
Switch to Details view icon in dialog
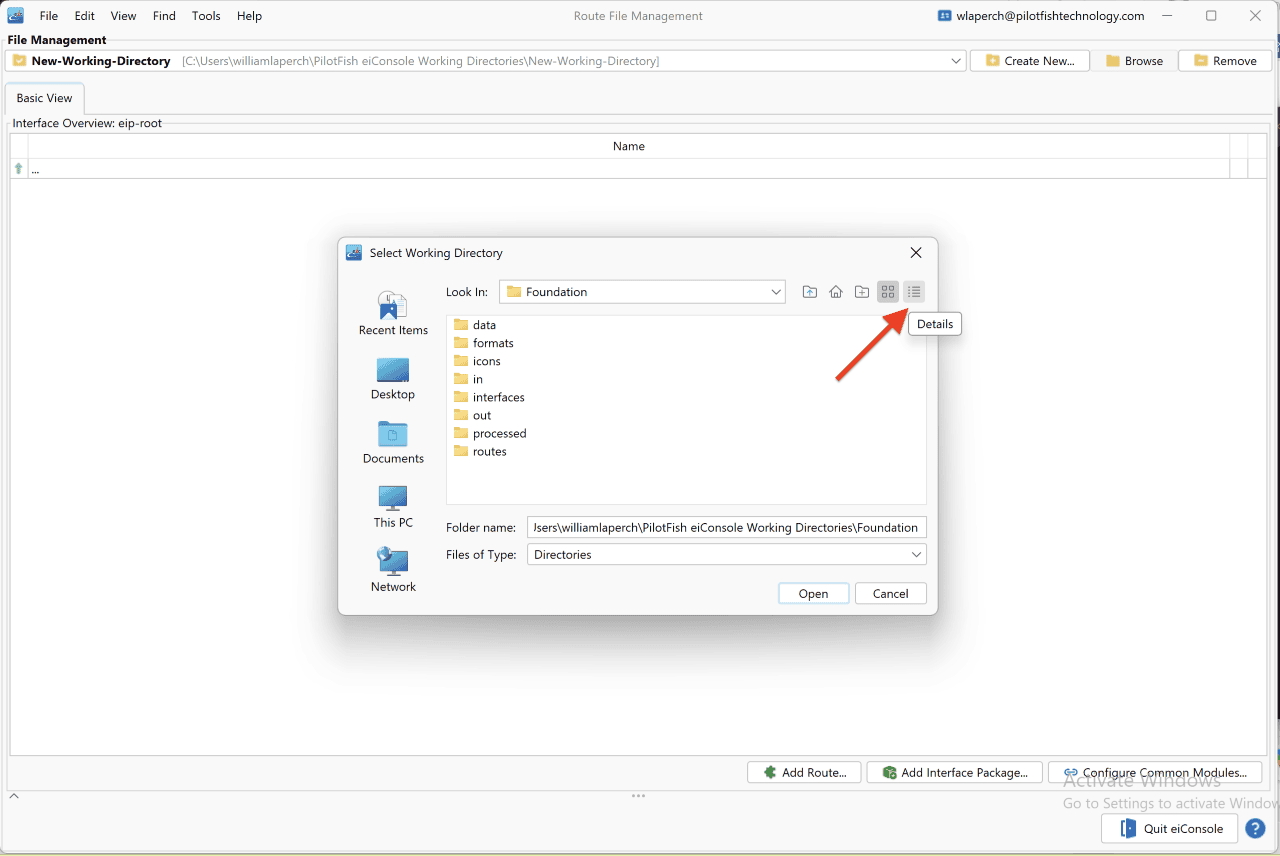pyautogui.click(x=914, y=292)
